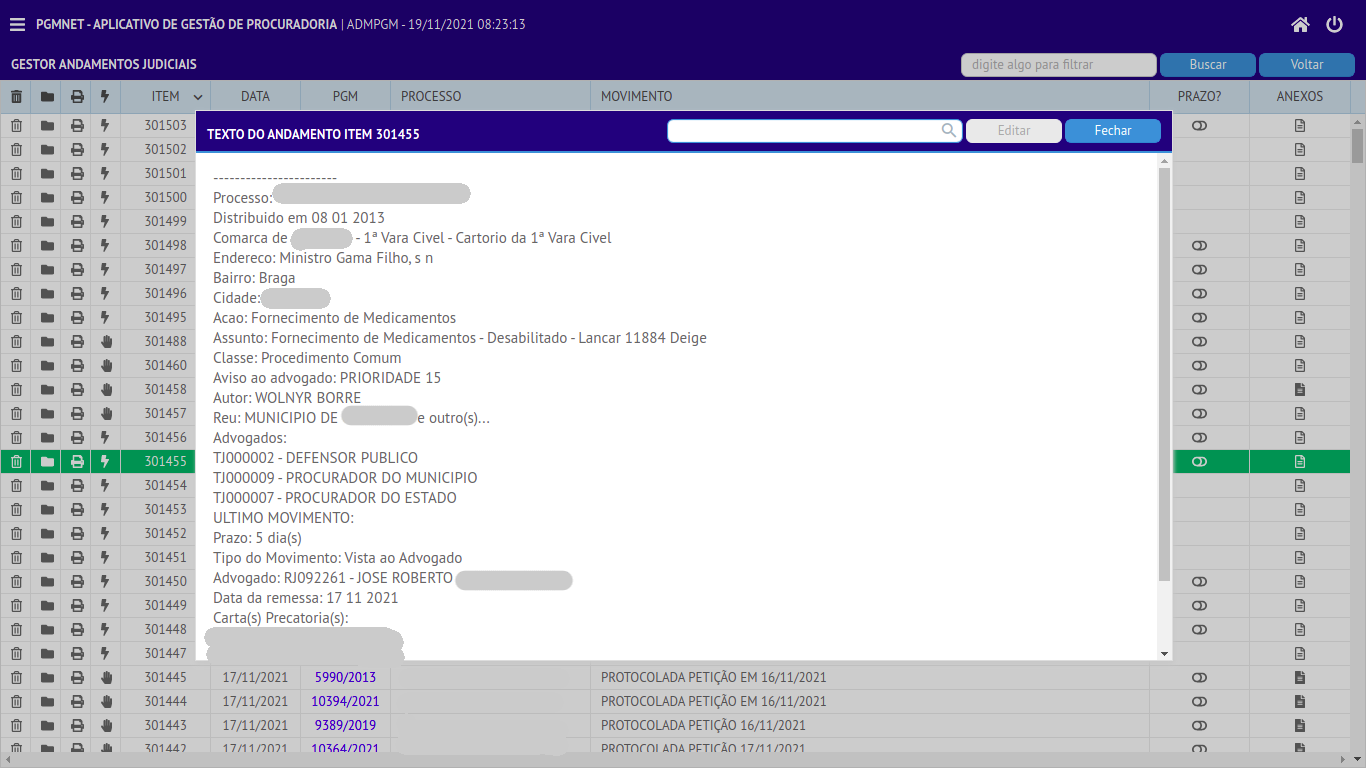1366x768 pixels.
Task: Click trash icon for item 301445
Action: [x=16, y=677]
